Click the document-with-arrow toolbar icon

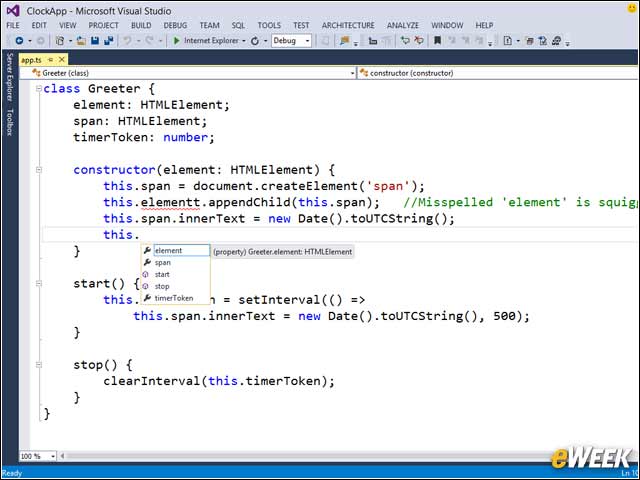tap(508, 41)
